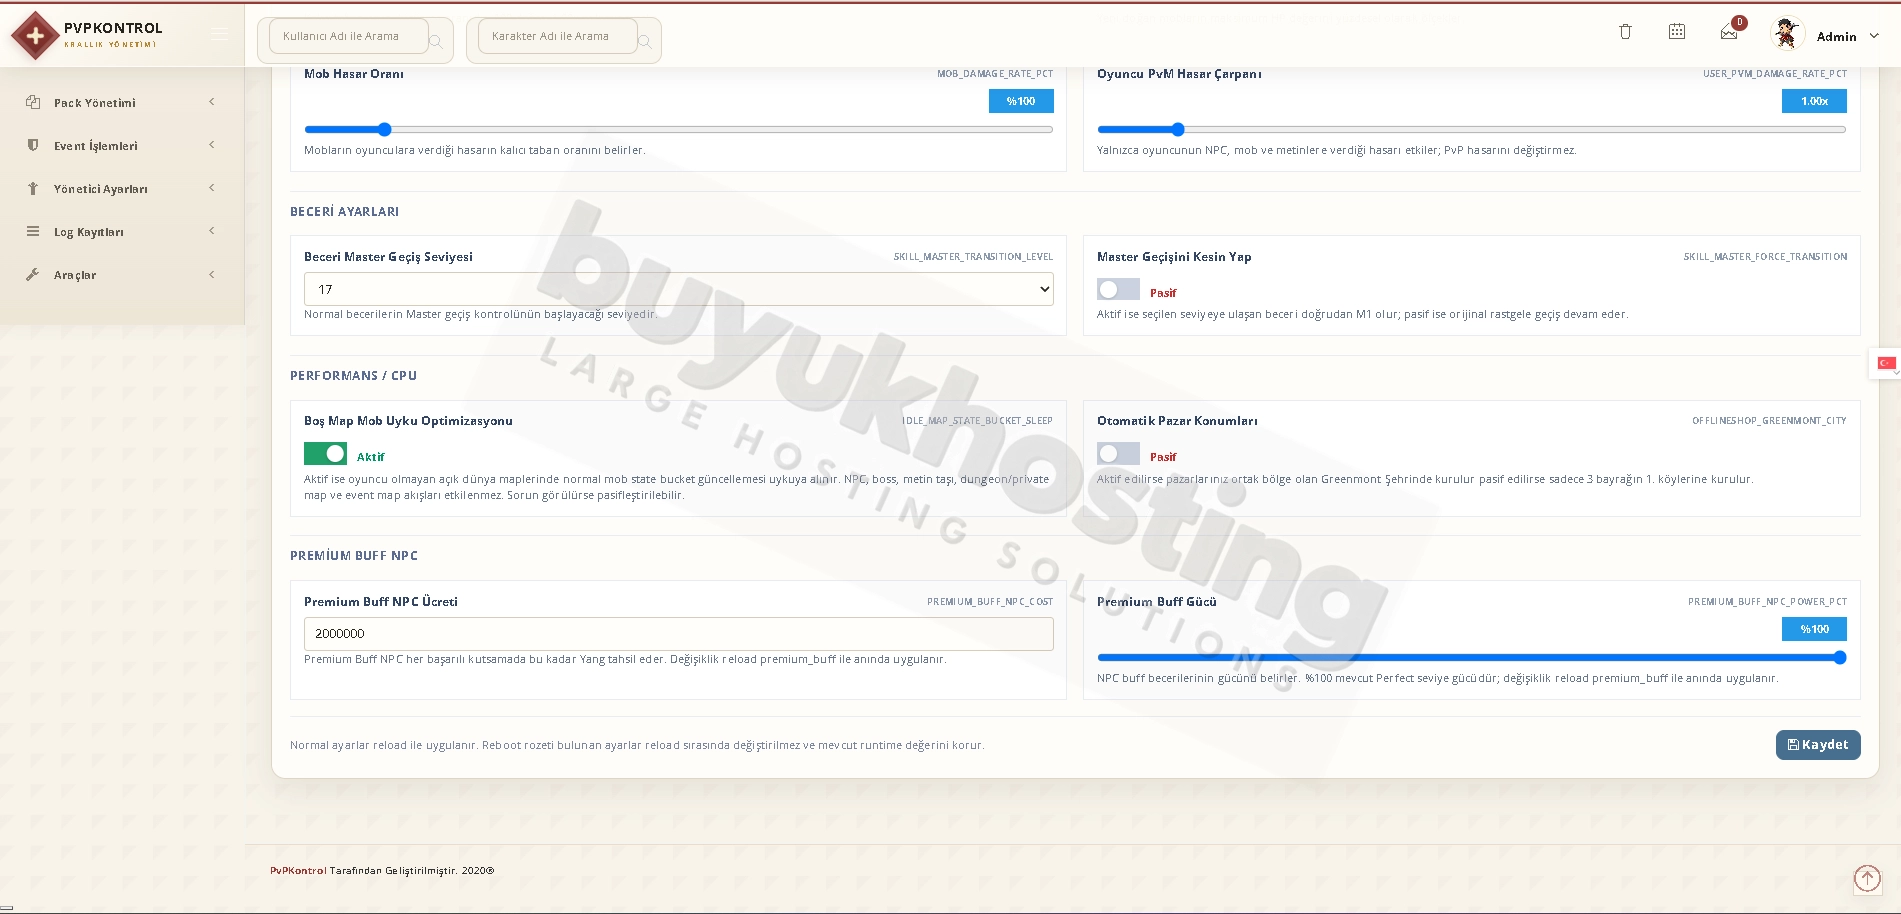Click the Premium Buff NPC Ücreti title
1901x914 pixels.
click(381, 602)
